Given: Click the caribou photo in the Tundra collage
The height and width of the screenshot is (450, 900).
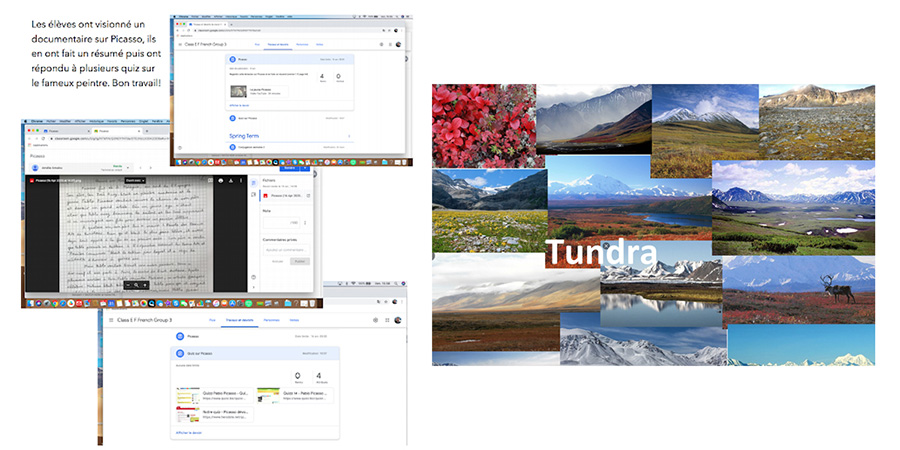Looking at the screenshot, I should coord(799,290).
